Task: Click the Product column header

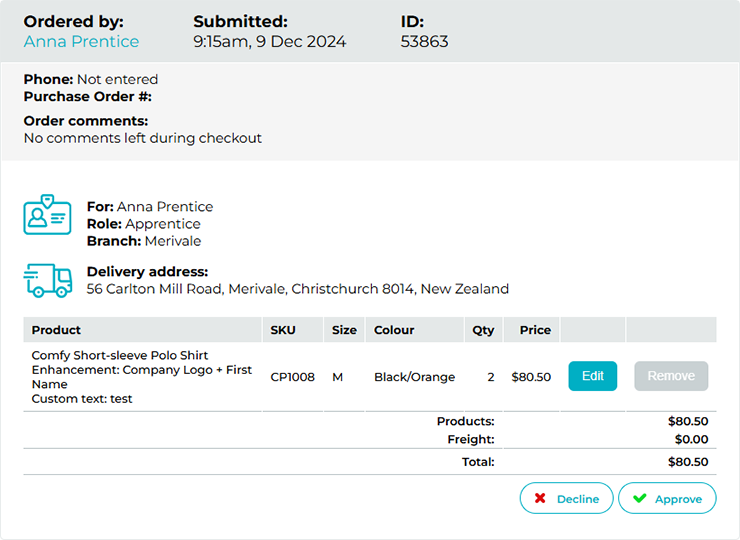Action: [x=56, y=330]
